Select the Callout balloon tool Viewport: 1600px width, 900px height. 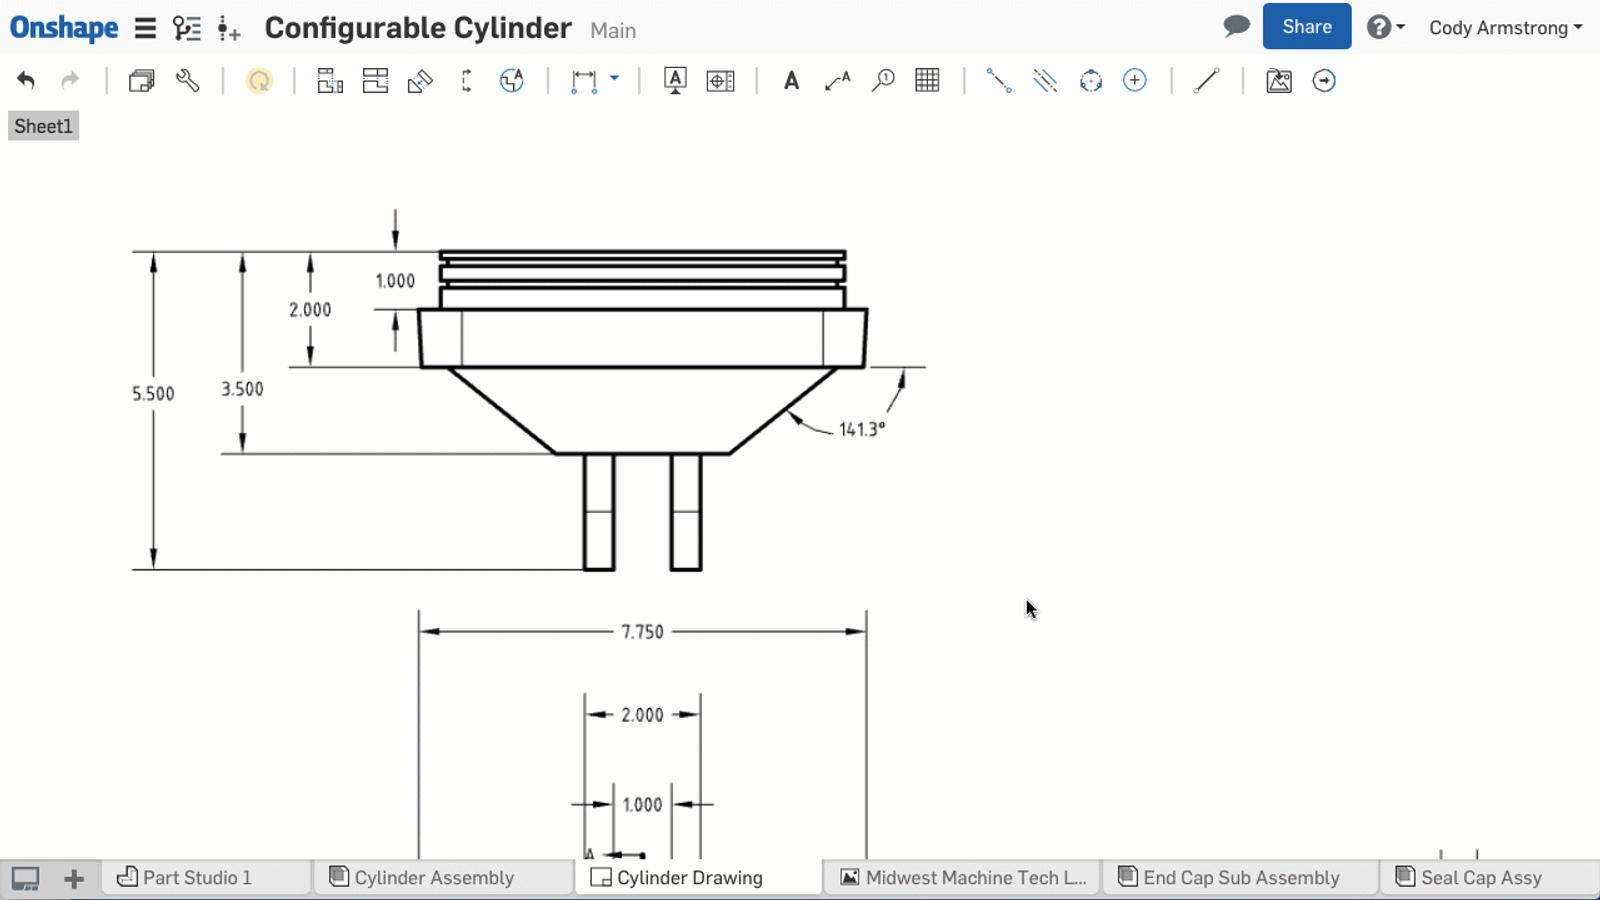tap(883, 81)
